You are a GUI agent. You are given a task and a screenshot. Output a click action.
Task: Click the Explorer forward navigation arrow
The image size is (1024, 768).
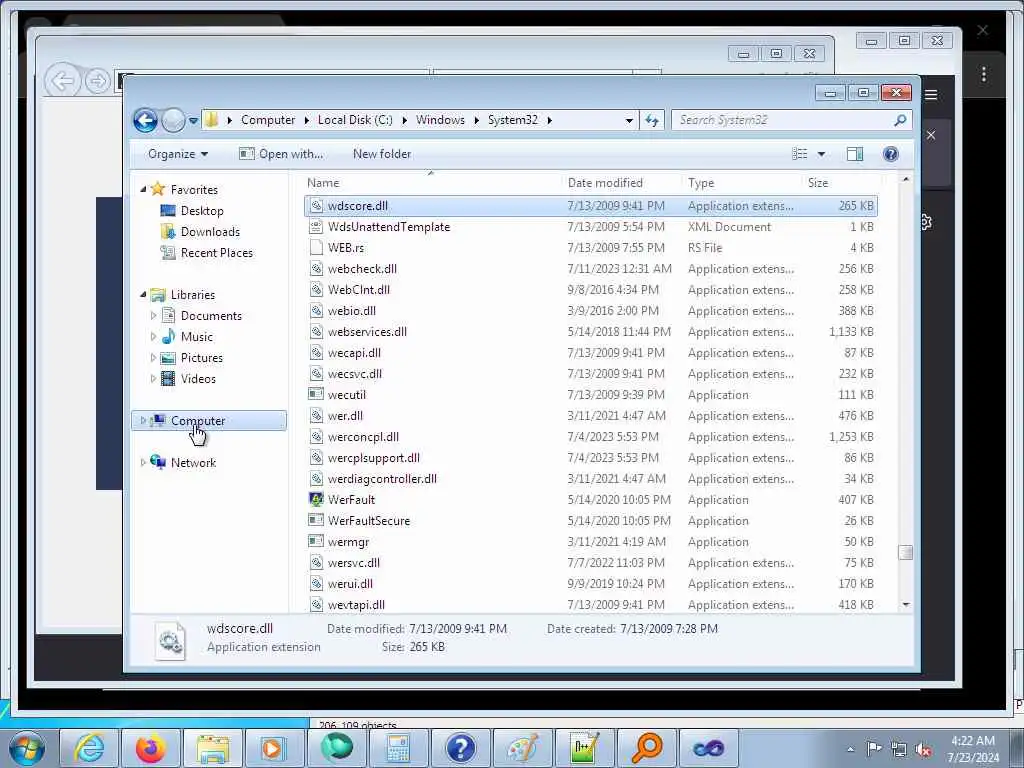click(x=173, y=120)
